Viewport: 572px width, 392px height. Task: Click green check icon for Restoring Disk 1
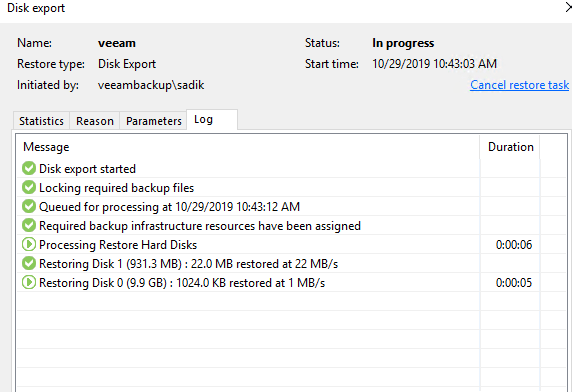[x=28, y=263]
